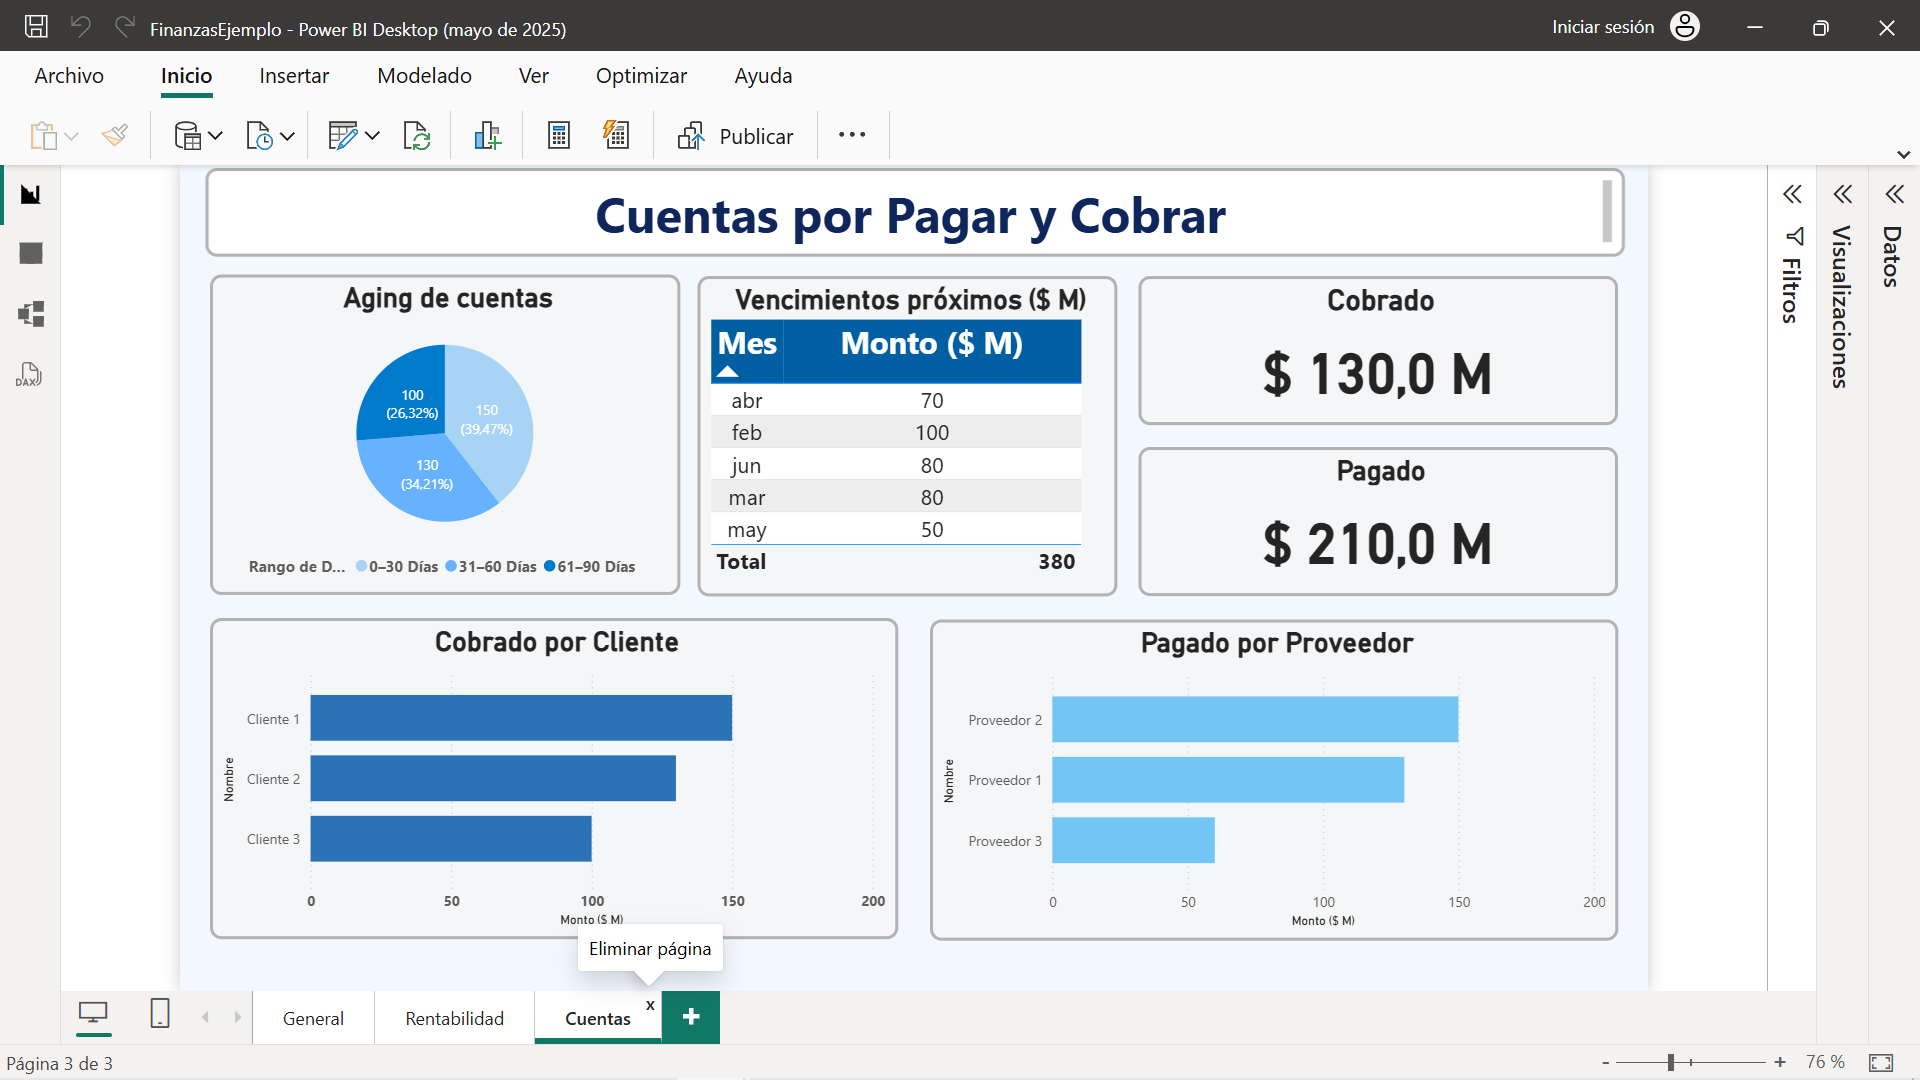Click the title box vertical scrollbar
This screenshot has height=1080, width=1920.
(1607, 211)
